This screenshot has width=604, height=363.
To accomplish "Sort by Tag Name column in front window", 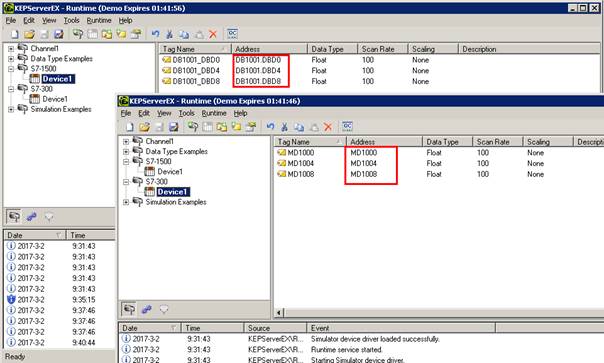I will tap(310, 142).
